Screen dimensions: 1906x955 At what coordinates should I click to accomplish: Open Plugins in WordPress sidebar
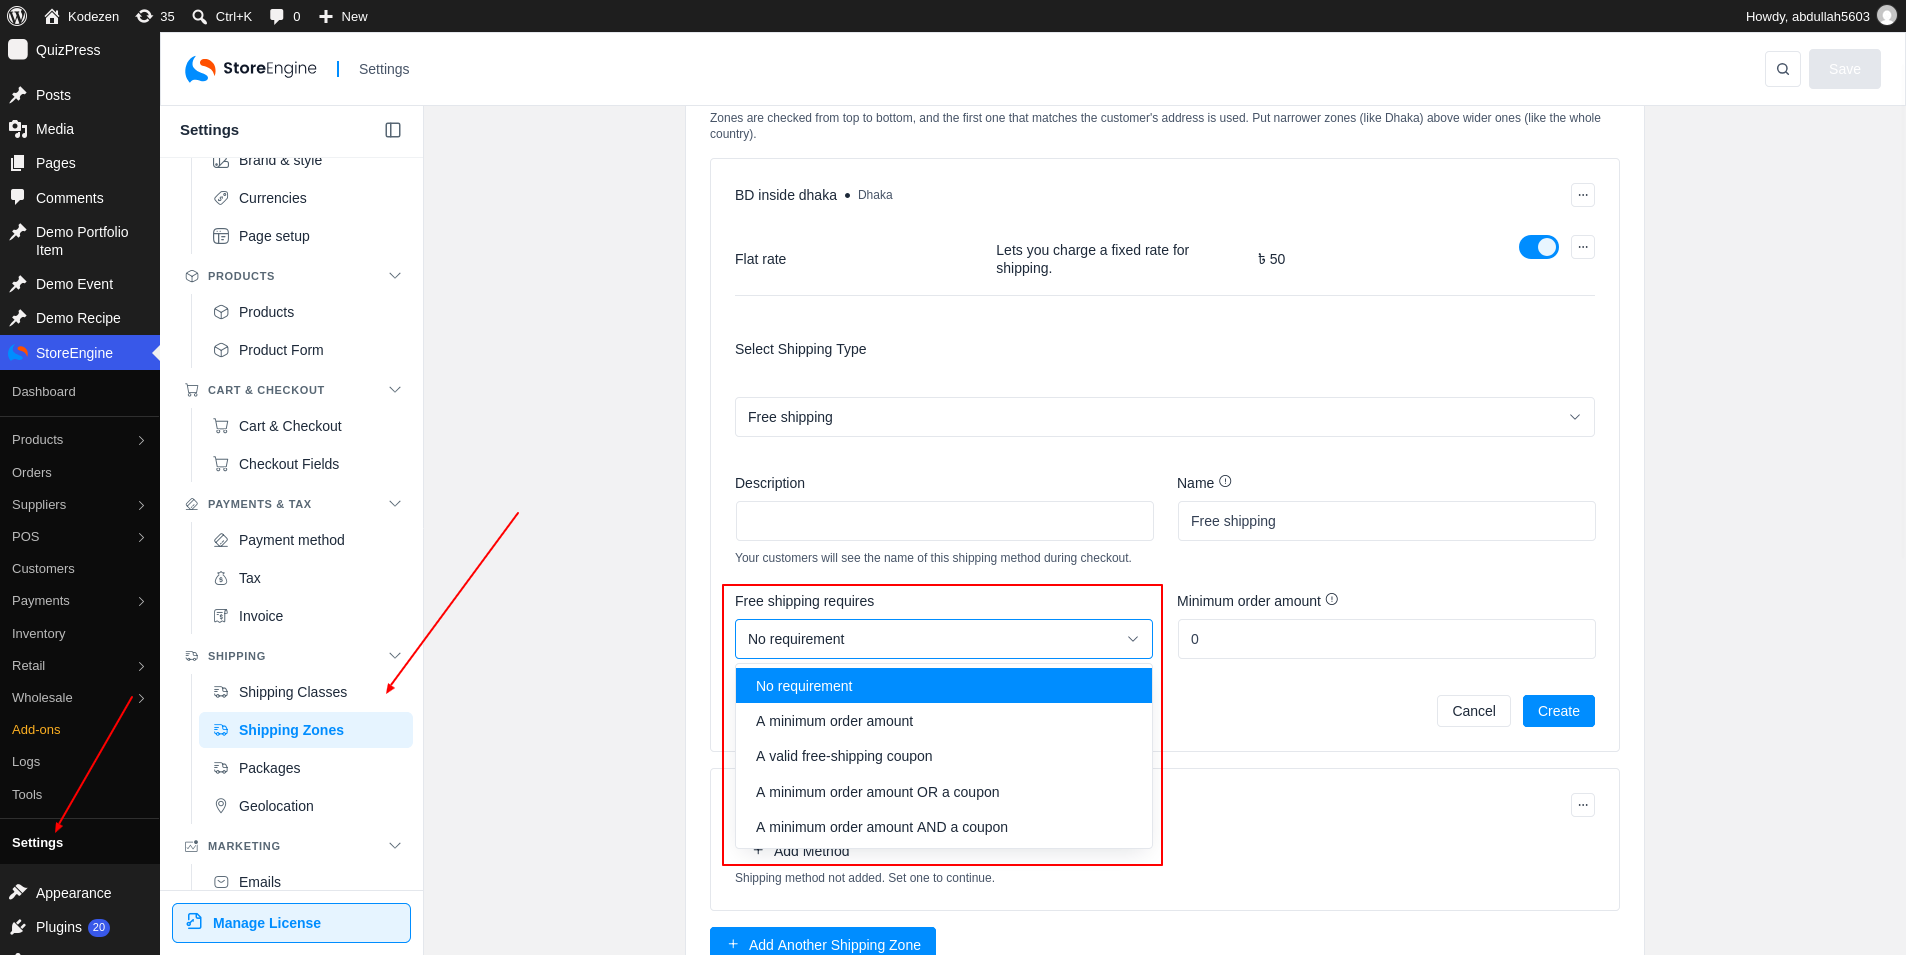click(59, 927)
